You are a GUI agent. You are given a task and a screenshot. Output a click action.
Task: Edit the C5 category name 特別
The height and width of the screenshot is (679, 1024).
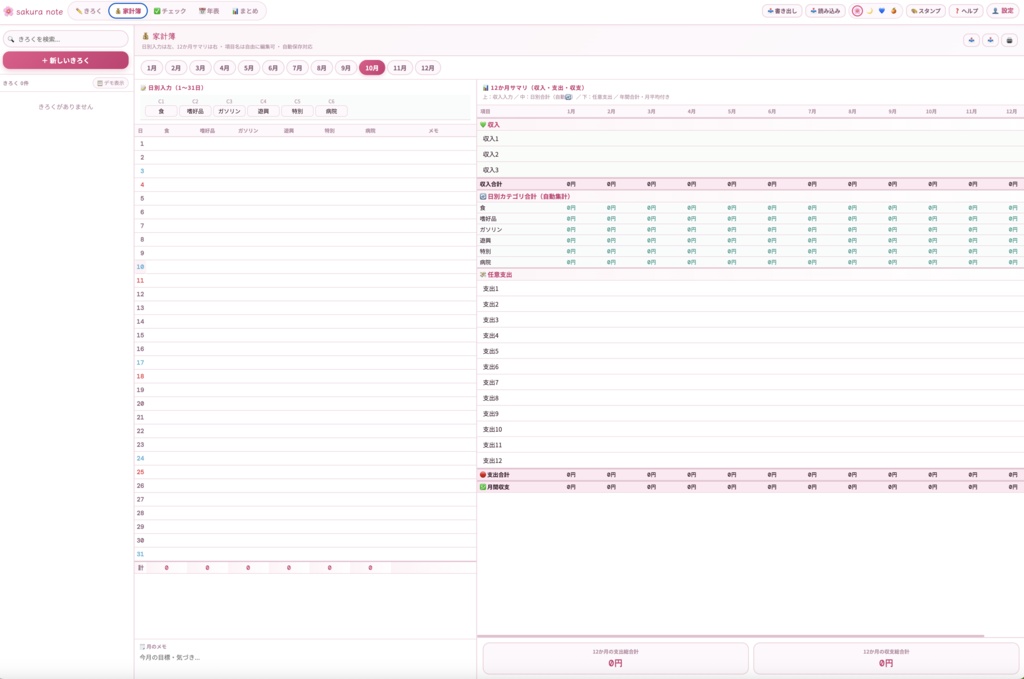pos(297,111)
